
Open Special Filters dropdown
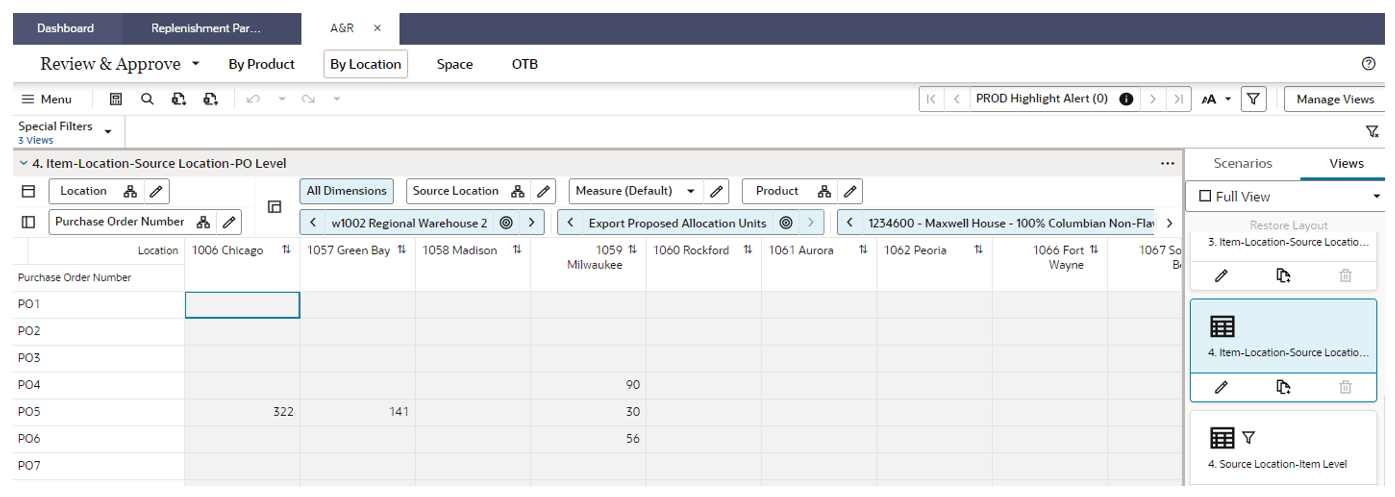click(x=108, y=131)
